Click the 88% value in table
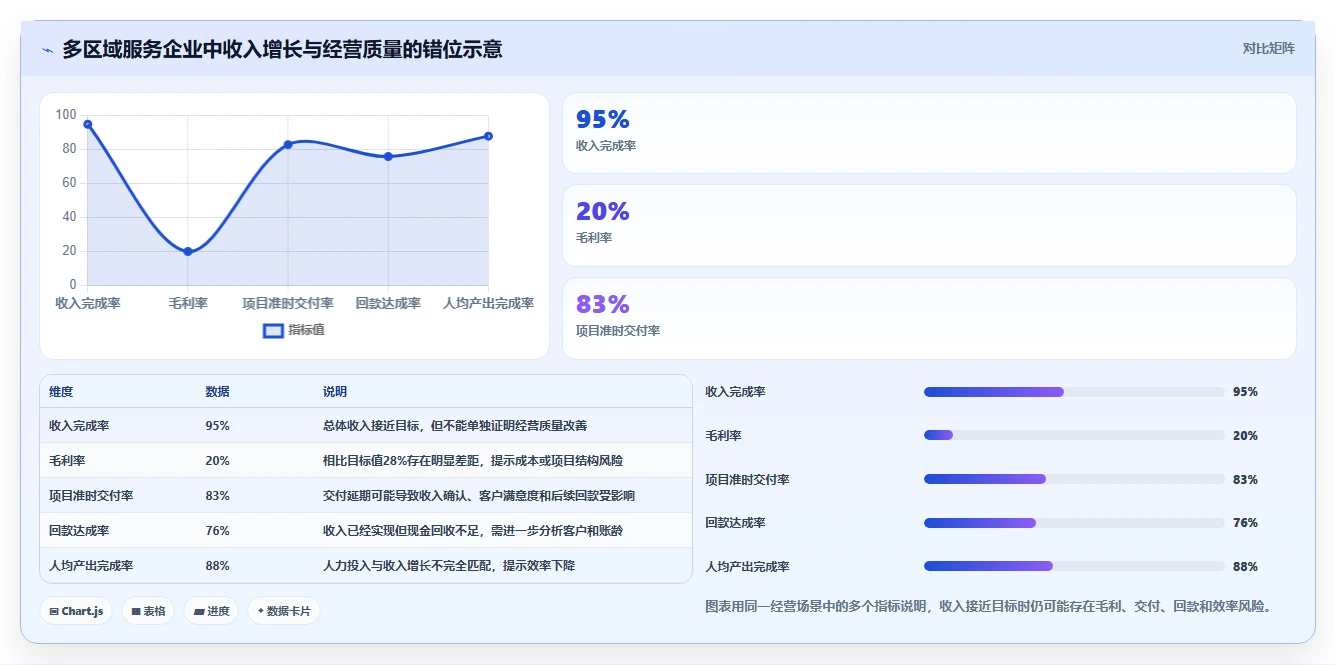This screenshot has height=665, width=1336. [217, 565]
